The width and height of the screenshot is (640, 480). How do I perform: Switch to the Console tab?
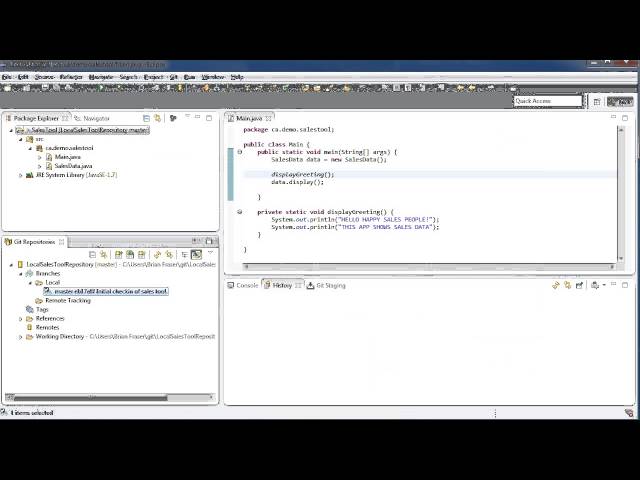(243, 285)
